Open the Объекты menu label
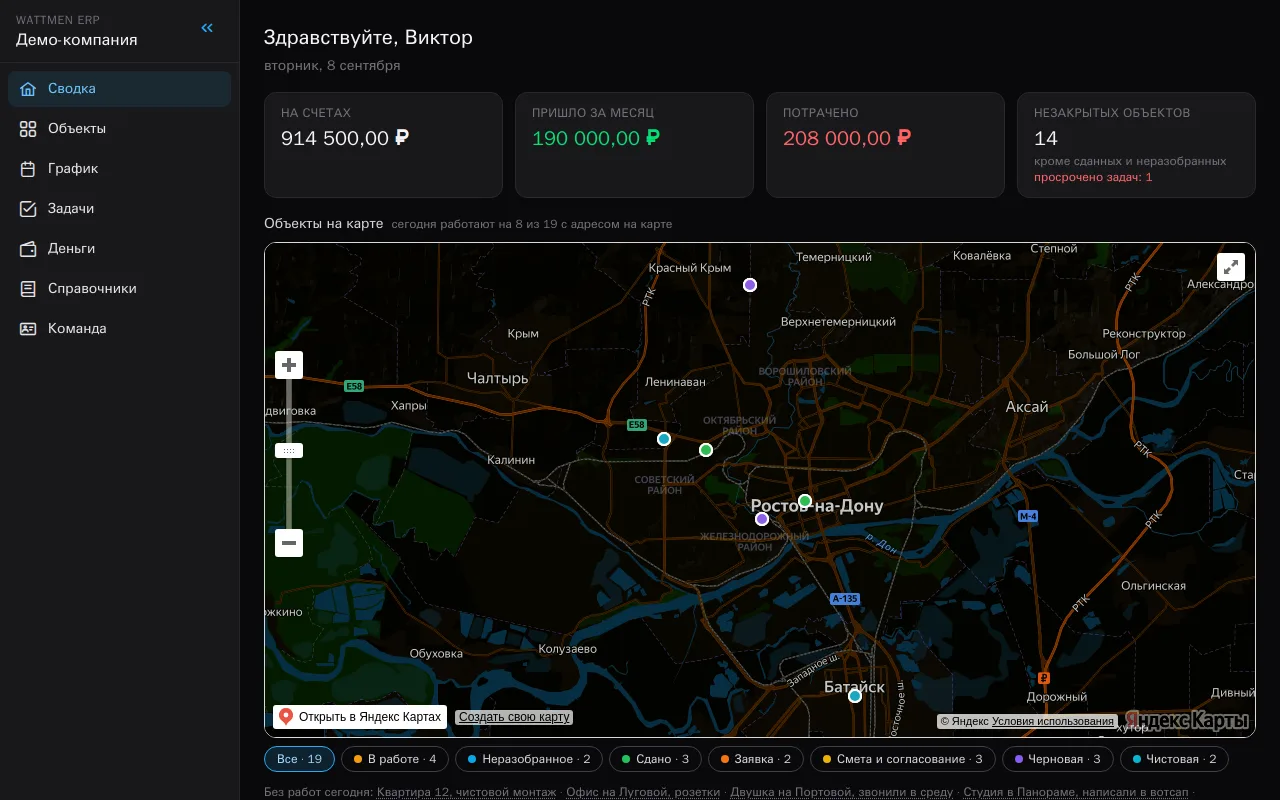 pyautogui.click(x=77, y=128)
